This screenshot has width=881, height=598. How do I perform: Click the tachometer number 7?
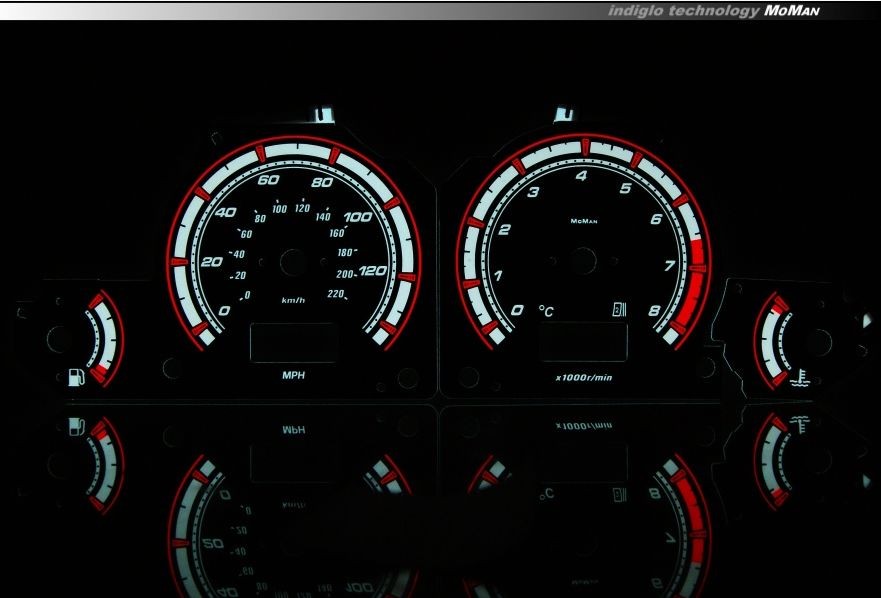click(670, 265)
